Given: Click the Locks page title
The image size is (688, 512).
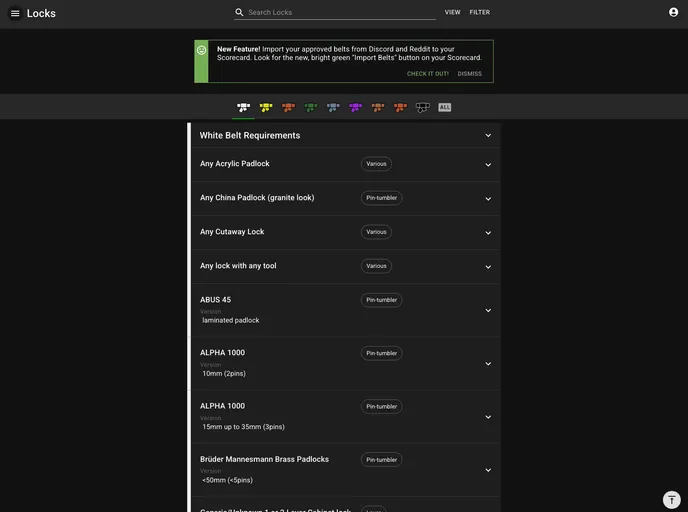Looking at the screenshot, I should (41, 13).
